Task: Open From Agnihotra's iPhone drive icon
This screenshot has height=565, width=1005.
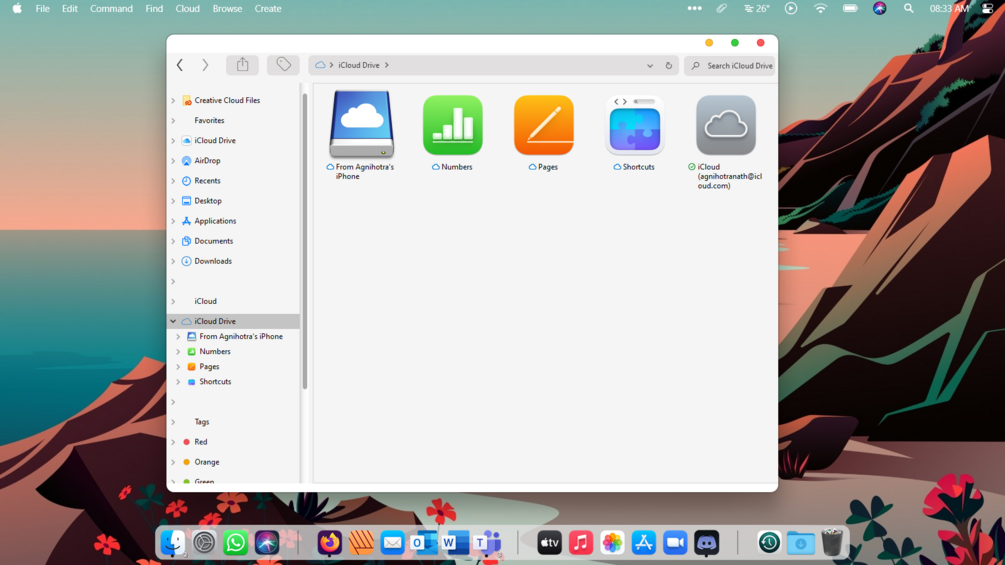Action: point(361,124)
